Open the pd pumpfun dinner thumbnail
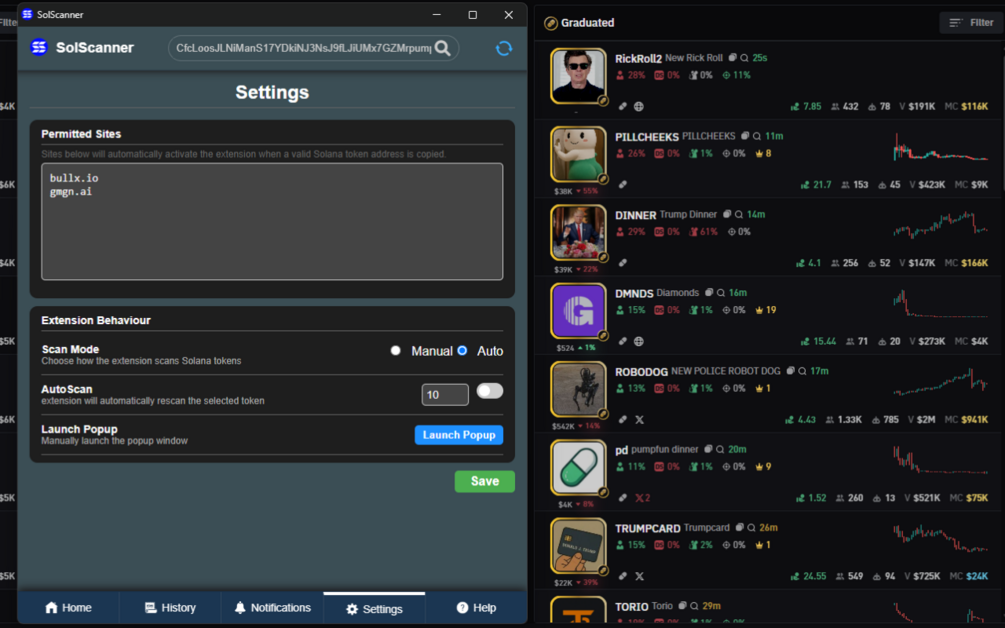The height and width of the screenshot is (628, 1005). click(578, 467)
